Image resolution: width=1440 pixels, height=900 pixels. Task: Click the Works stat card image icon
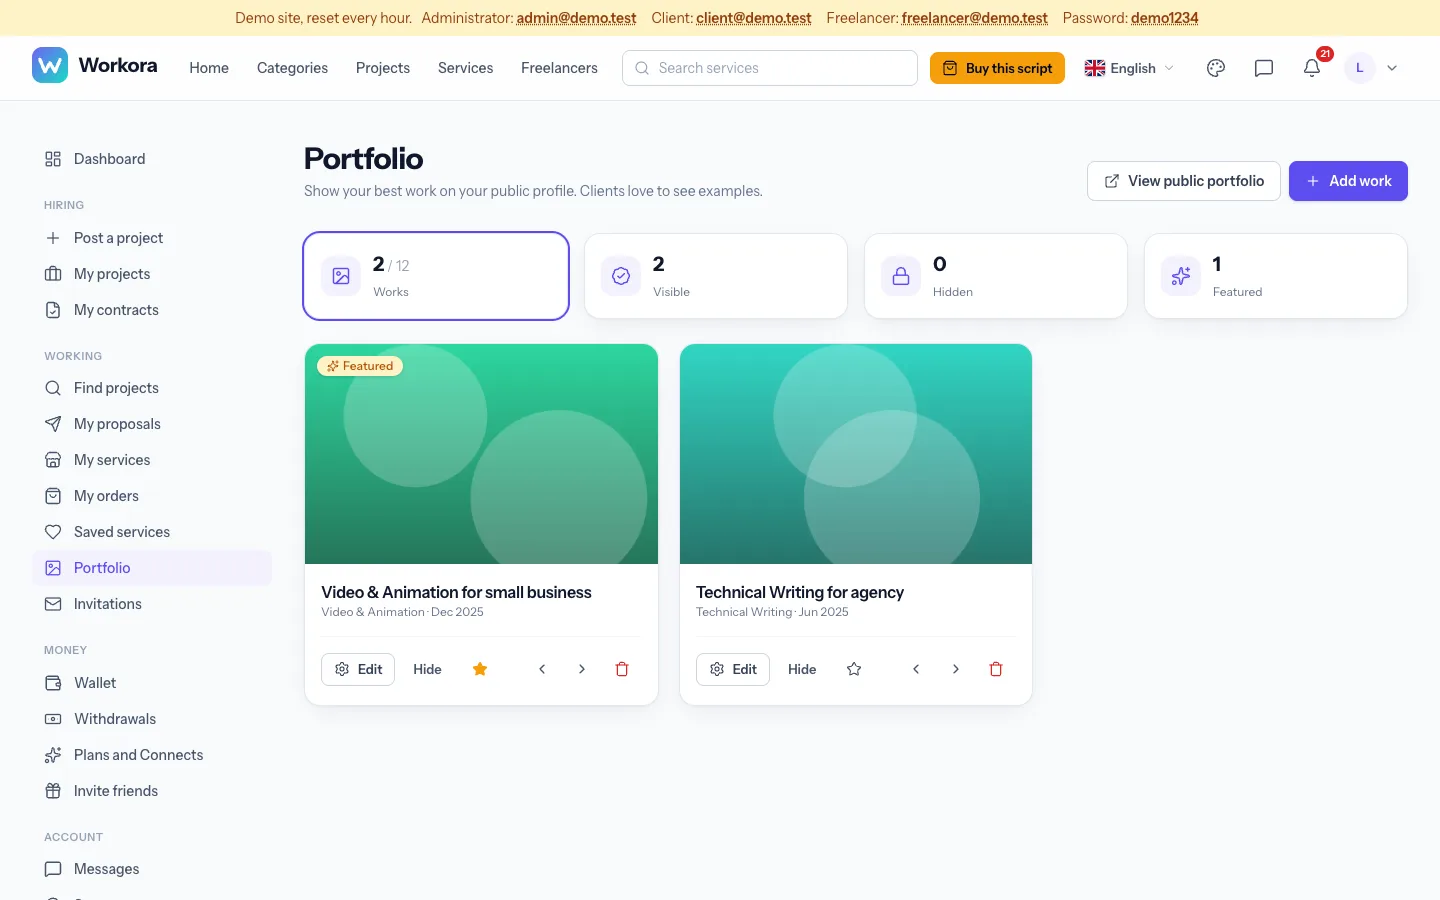click(x=341, y=276)
